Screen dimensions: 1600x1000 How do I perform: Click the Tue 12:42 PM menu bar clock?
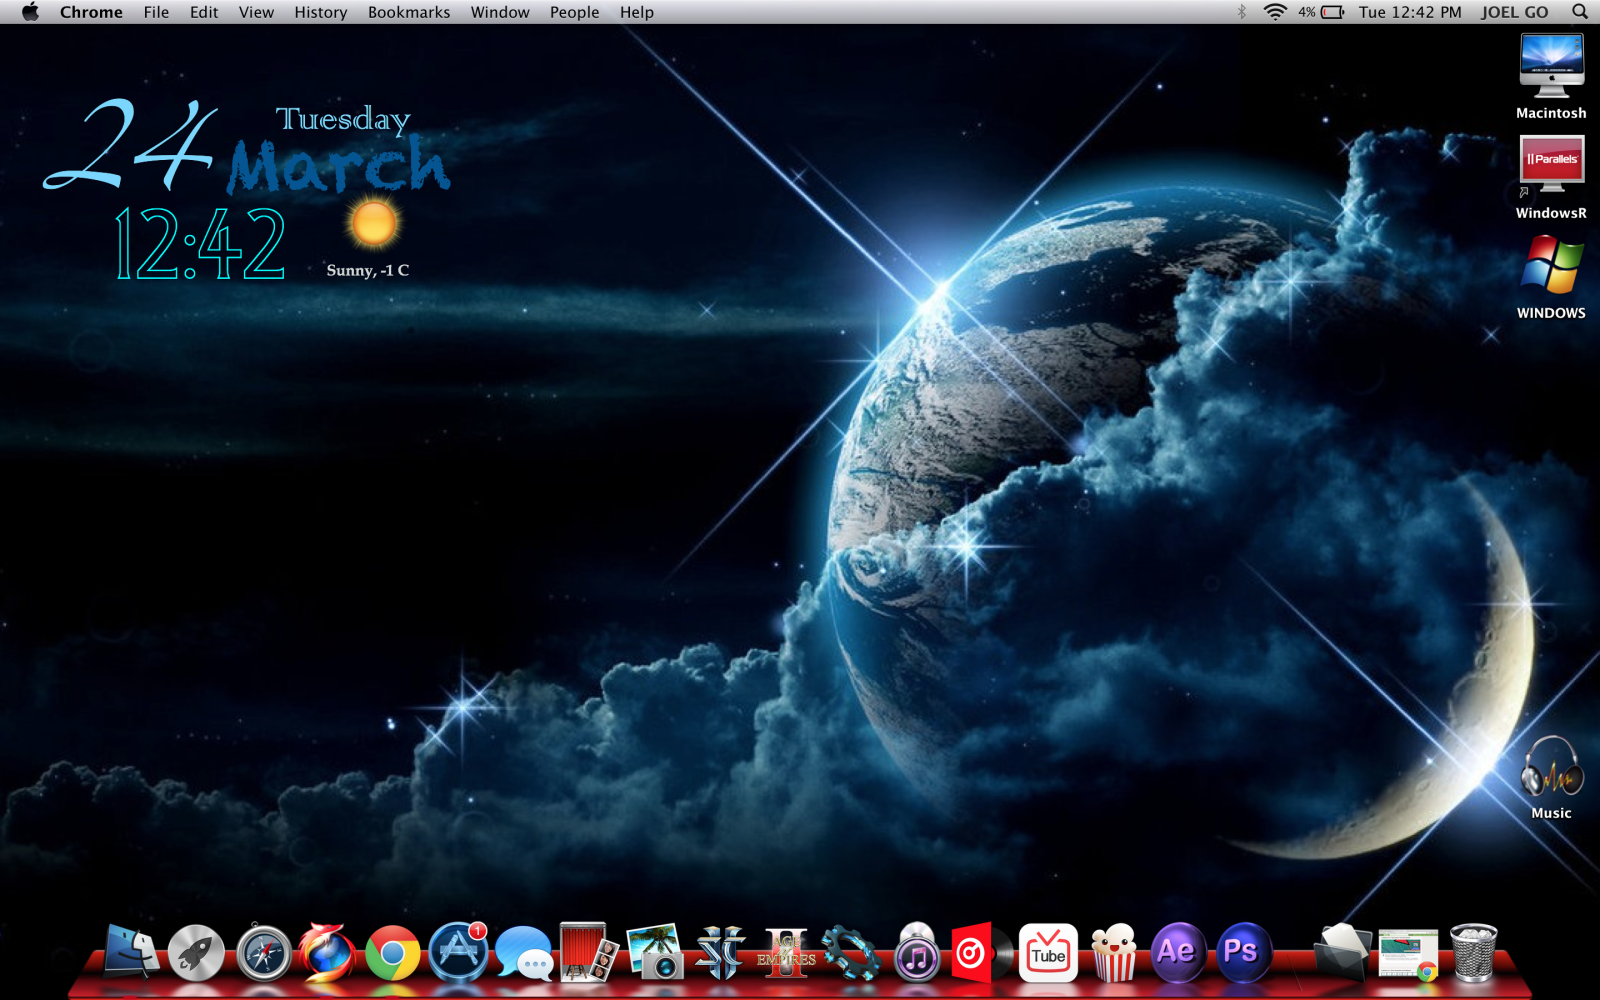1410,12
